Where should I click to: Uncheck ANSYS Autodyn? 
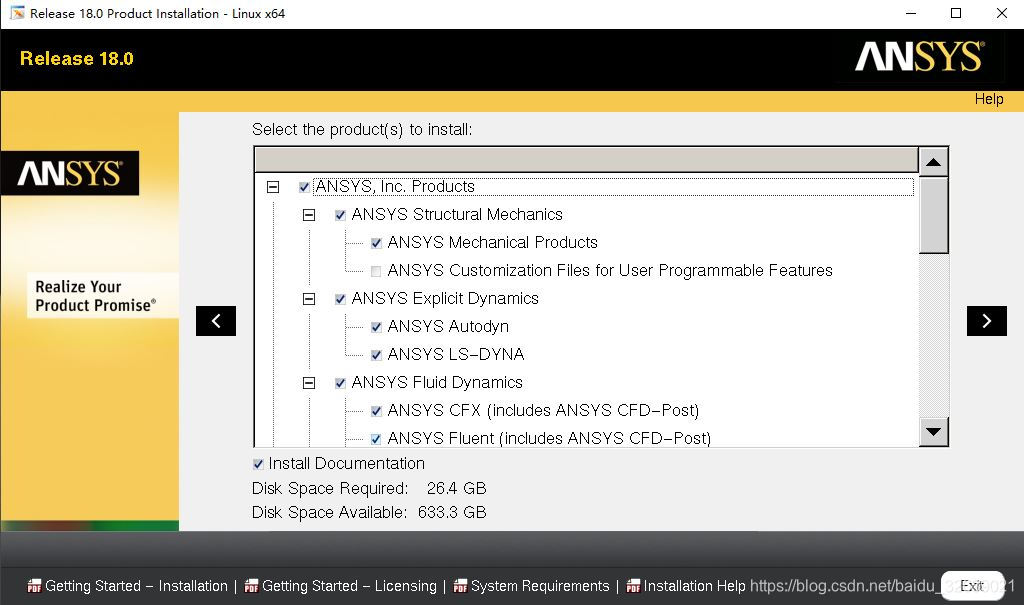(x=376, y=327)
